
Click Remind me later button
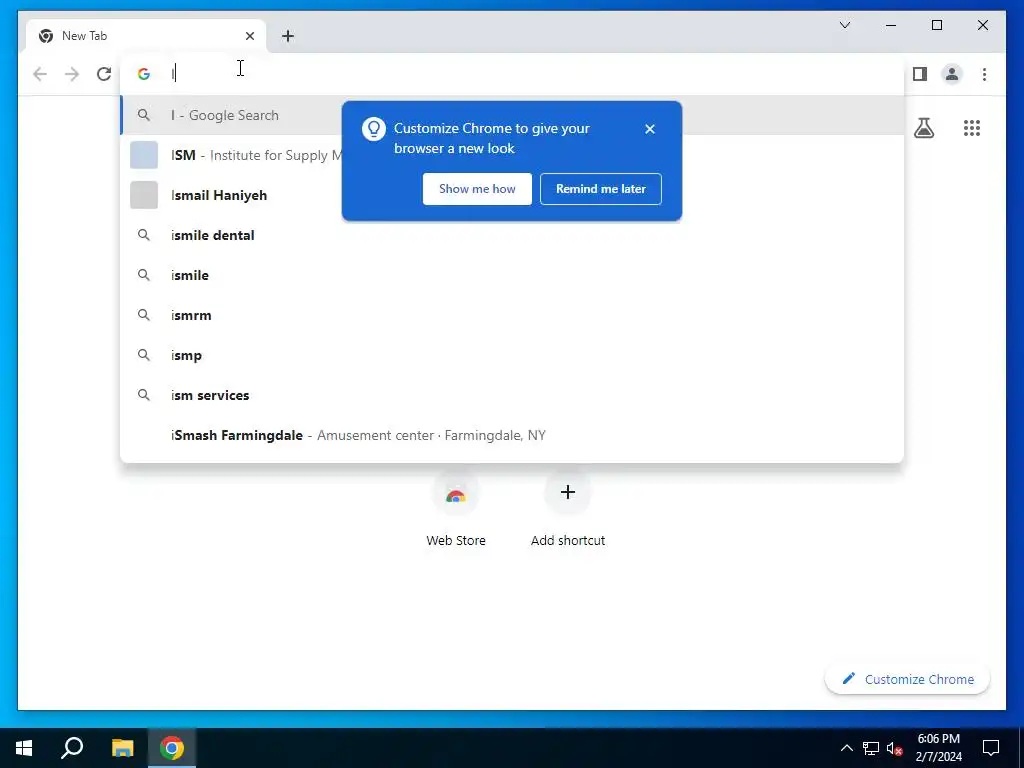tap(601, 189)
